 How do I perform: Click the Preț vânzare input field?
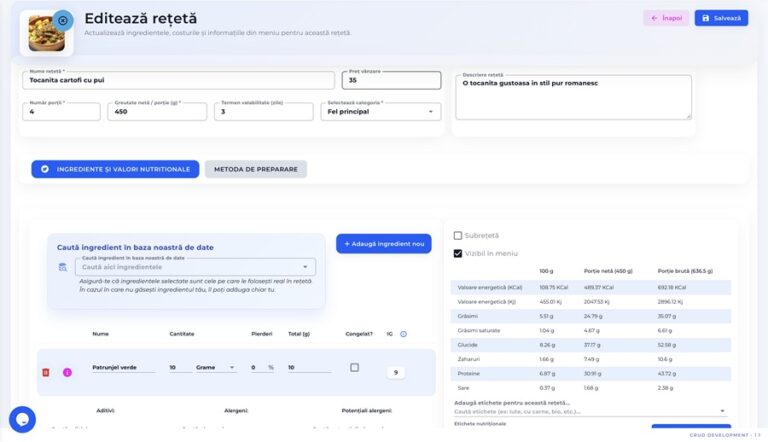[x=393, y=81]
